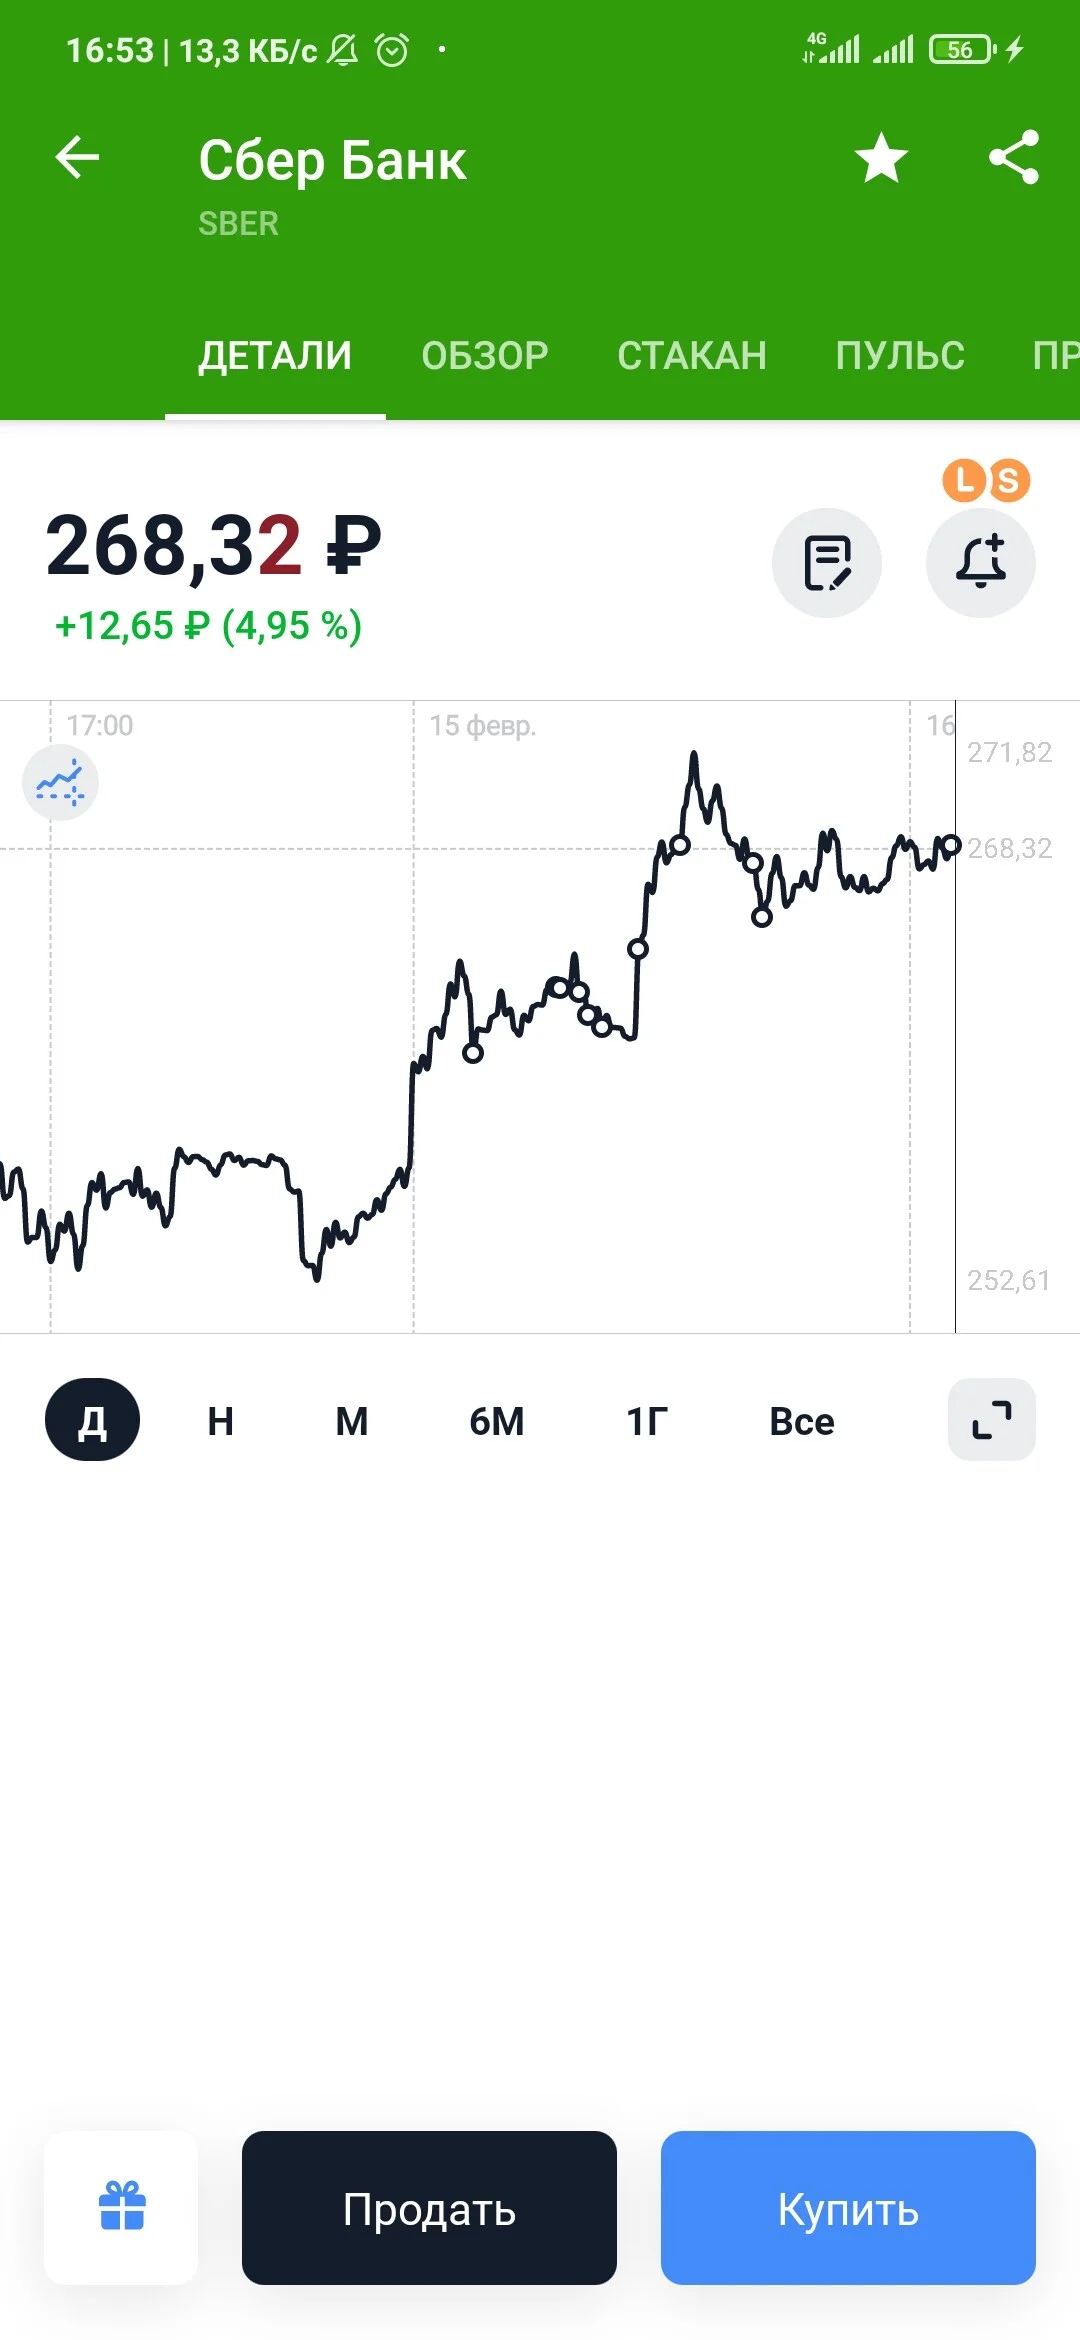Tap the share icon in header
This screenshot has height=2340, width=1080.
coord(1014,158)
